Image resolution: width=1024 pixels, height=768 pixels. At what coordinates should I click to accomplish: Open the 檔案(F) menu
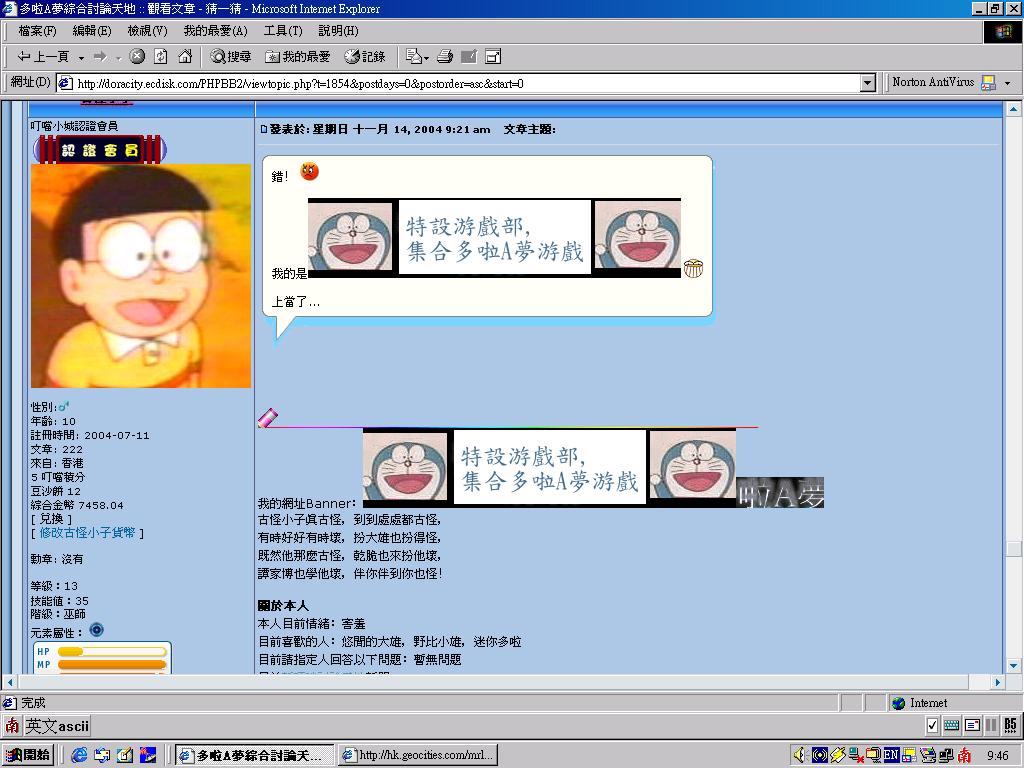pos(37,31)
